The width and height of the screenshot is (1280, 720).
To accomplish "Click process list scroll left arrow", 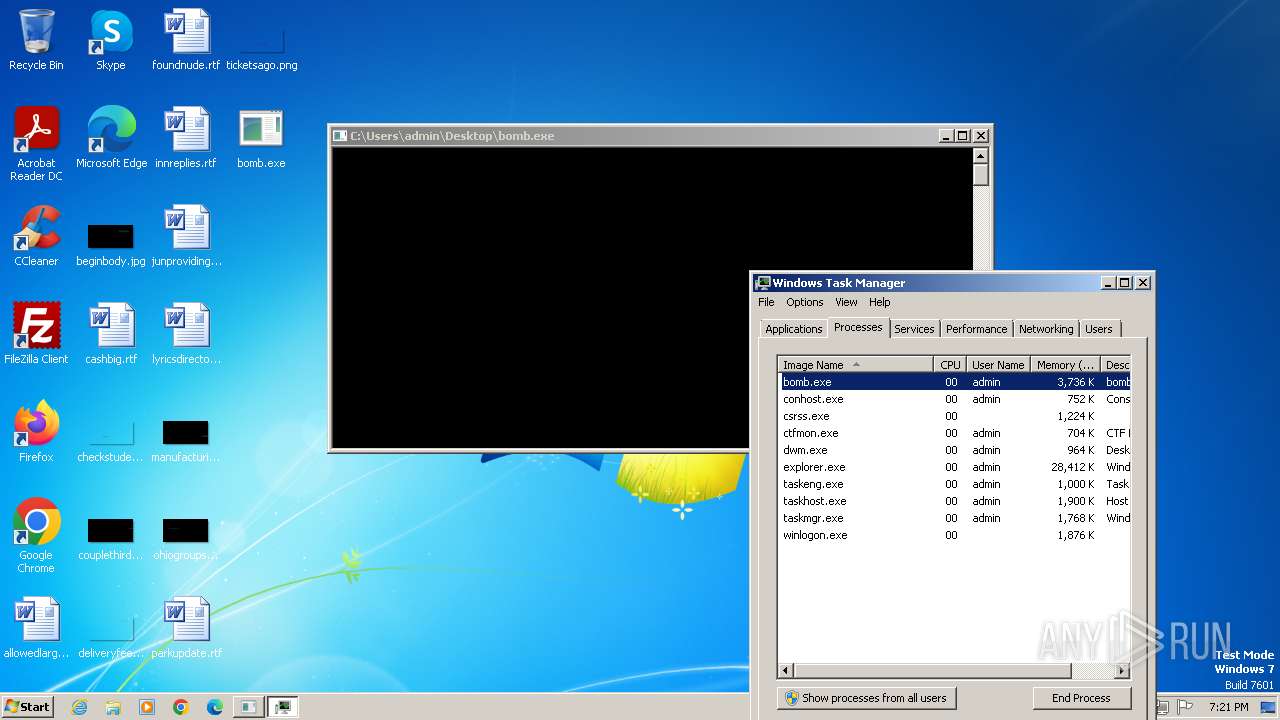I will [786, 671].
